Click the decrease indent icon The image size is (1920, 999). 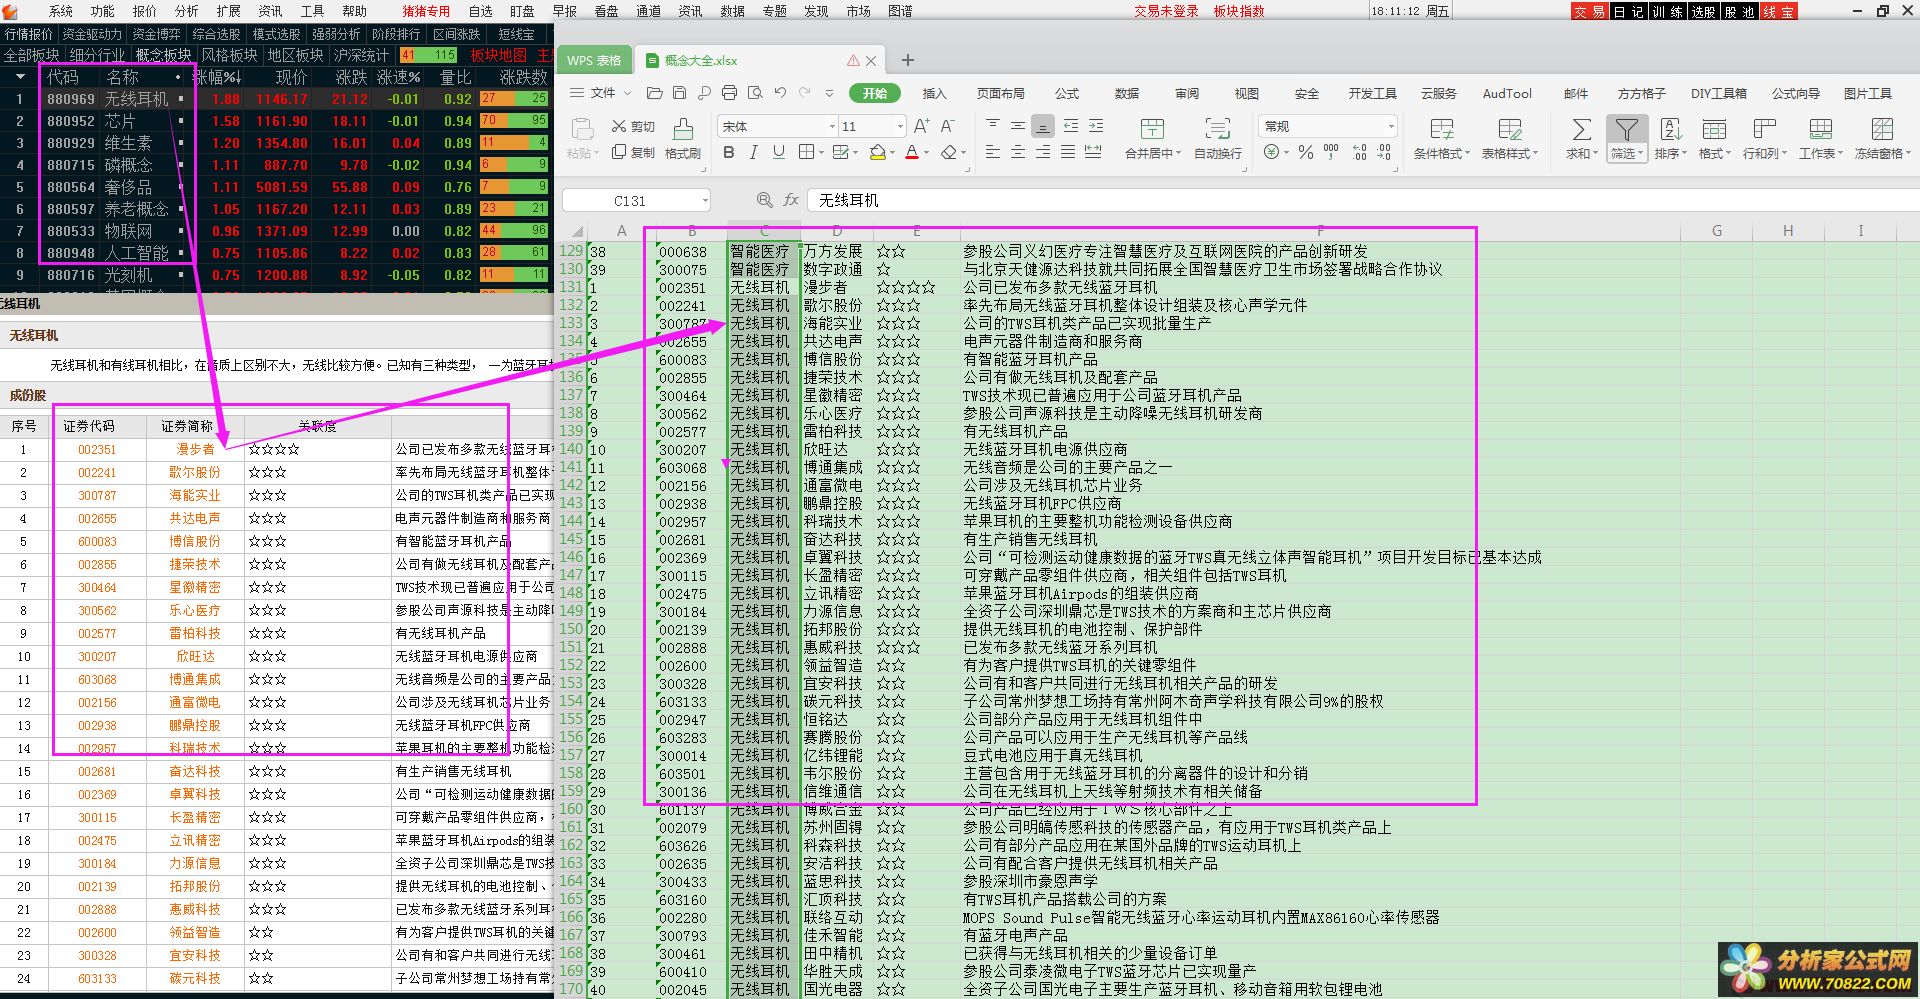click(1071, 126)
